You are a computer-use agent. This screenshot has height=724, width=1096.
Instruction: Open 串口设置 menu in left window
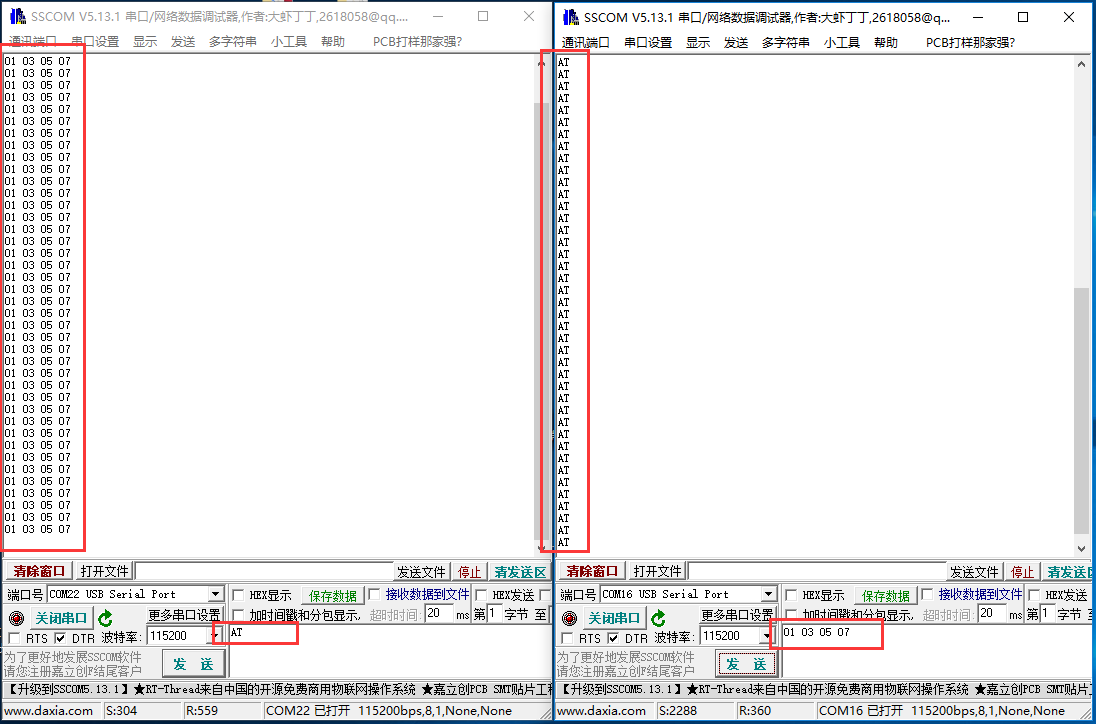pos(95,42)
